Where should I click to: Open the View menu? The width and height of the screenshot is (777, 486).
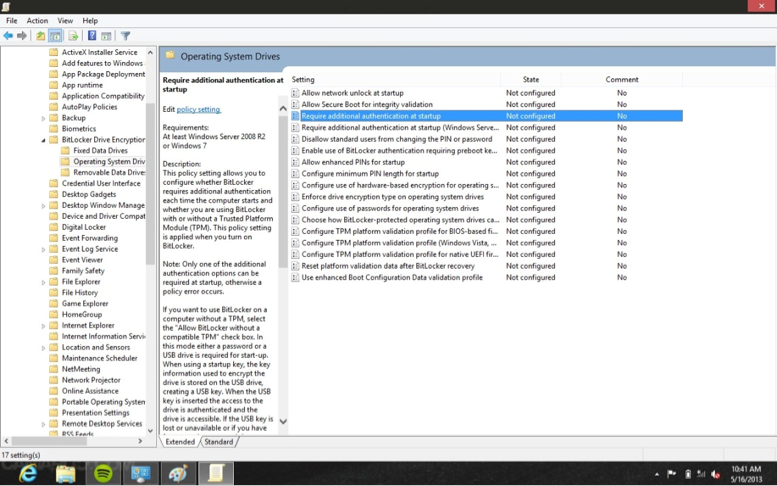65,20
